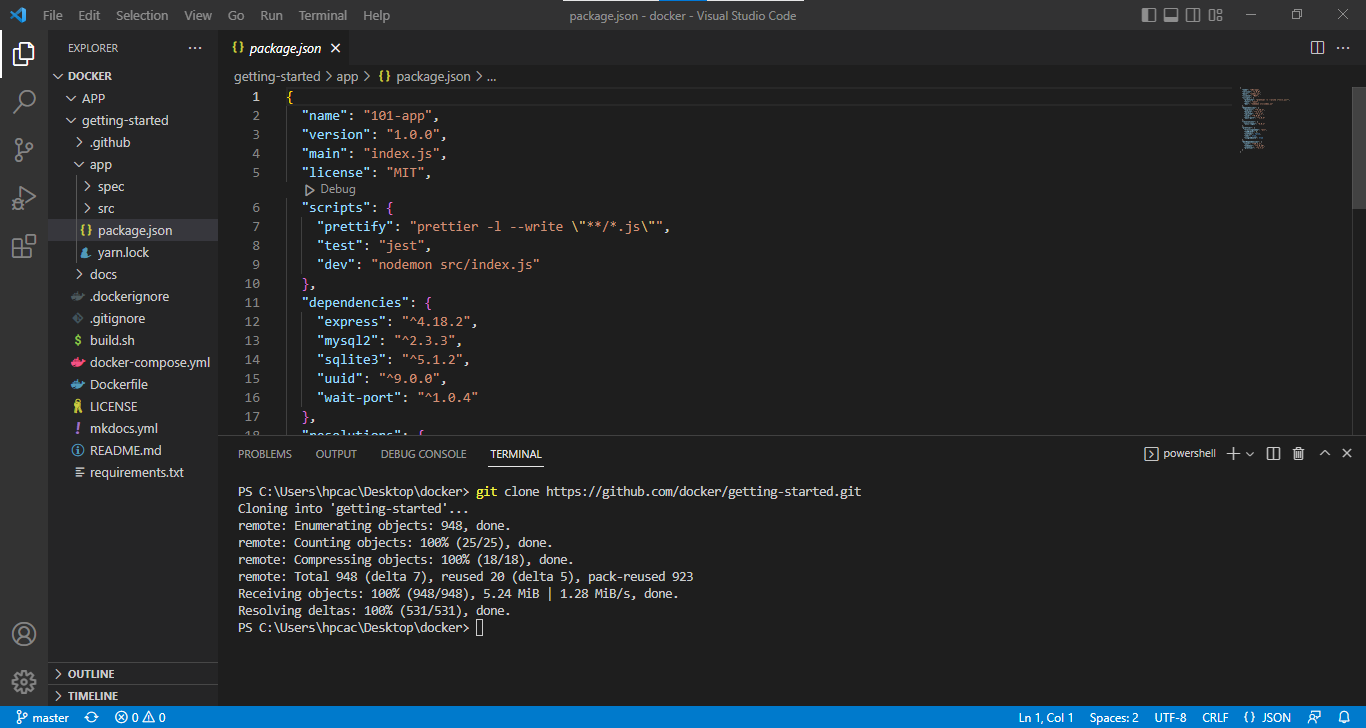
Task: Click the Split Terminal icon
Action: coord(1273,453)
